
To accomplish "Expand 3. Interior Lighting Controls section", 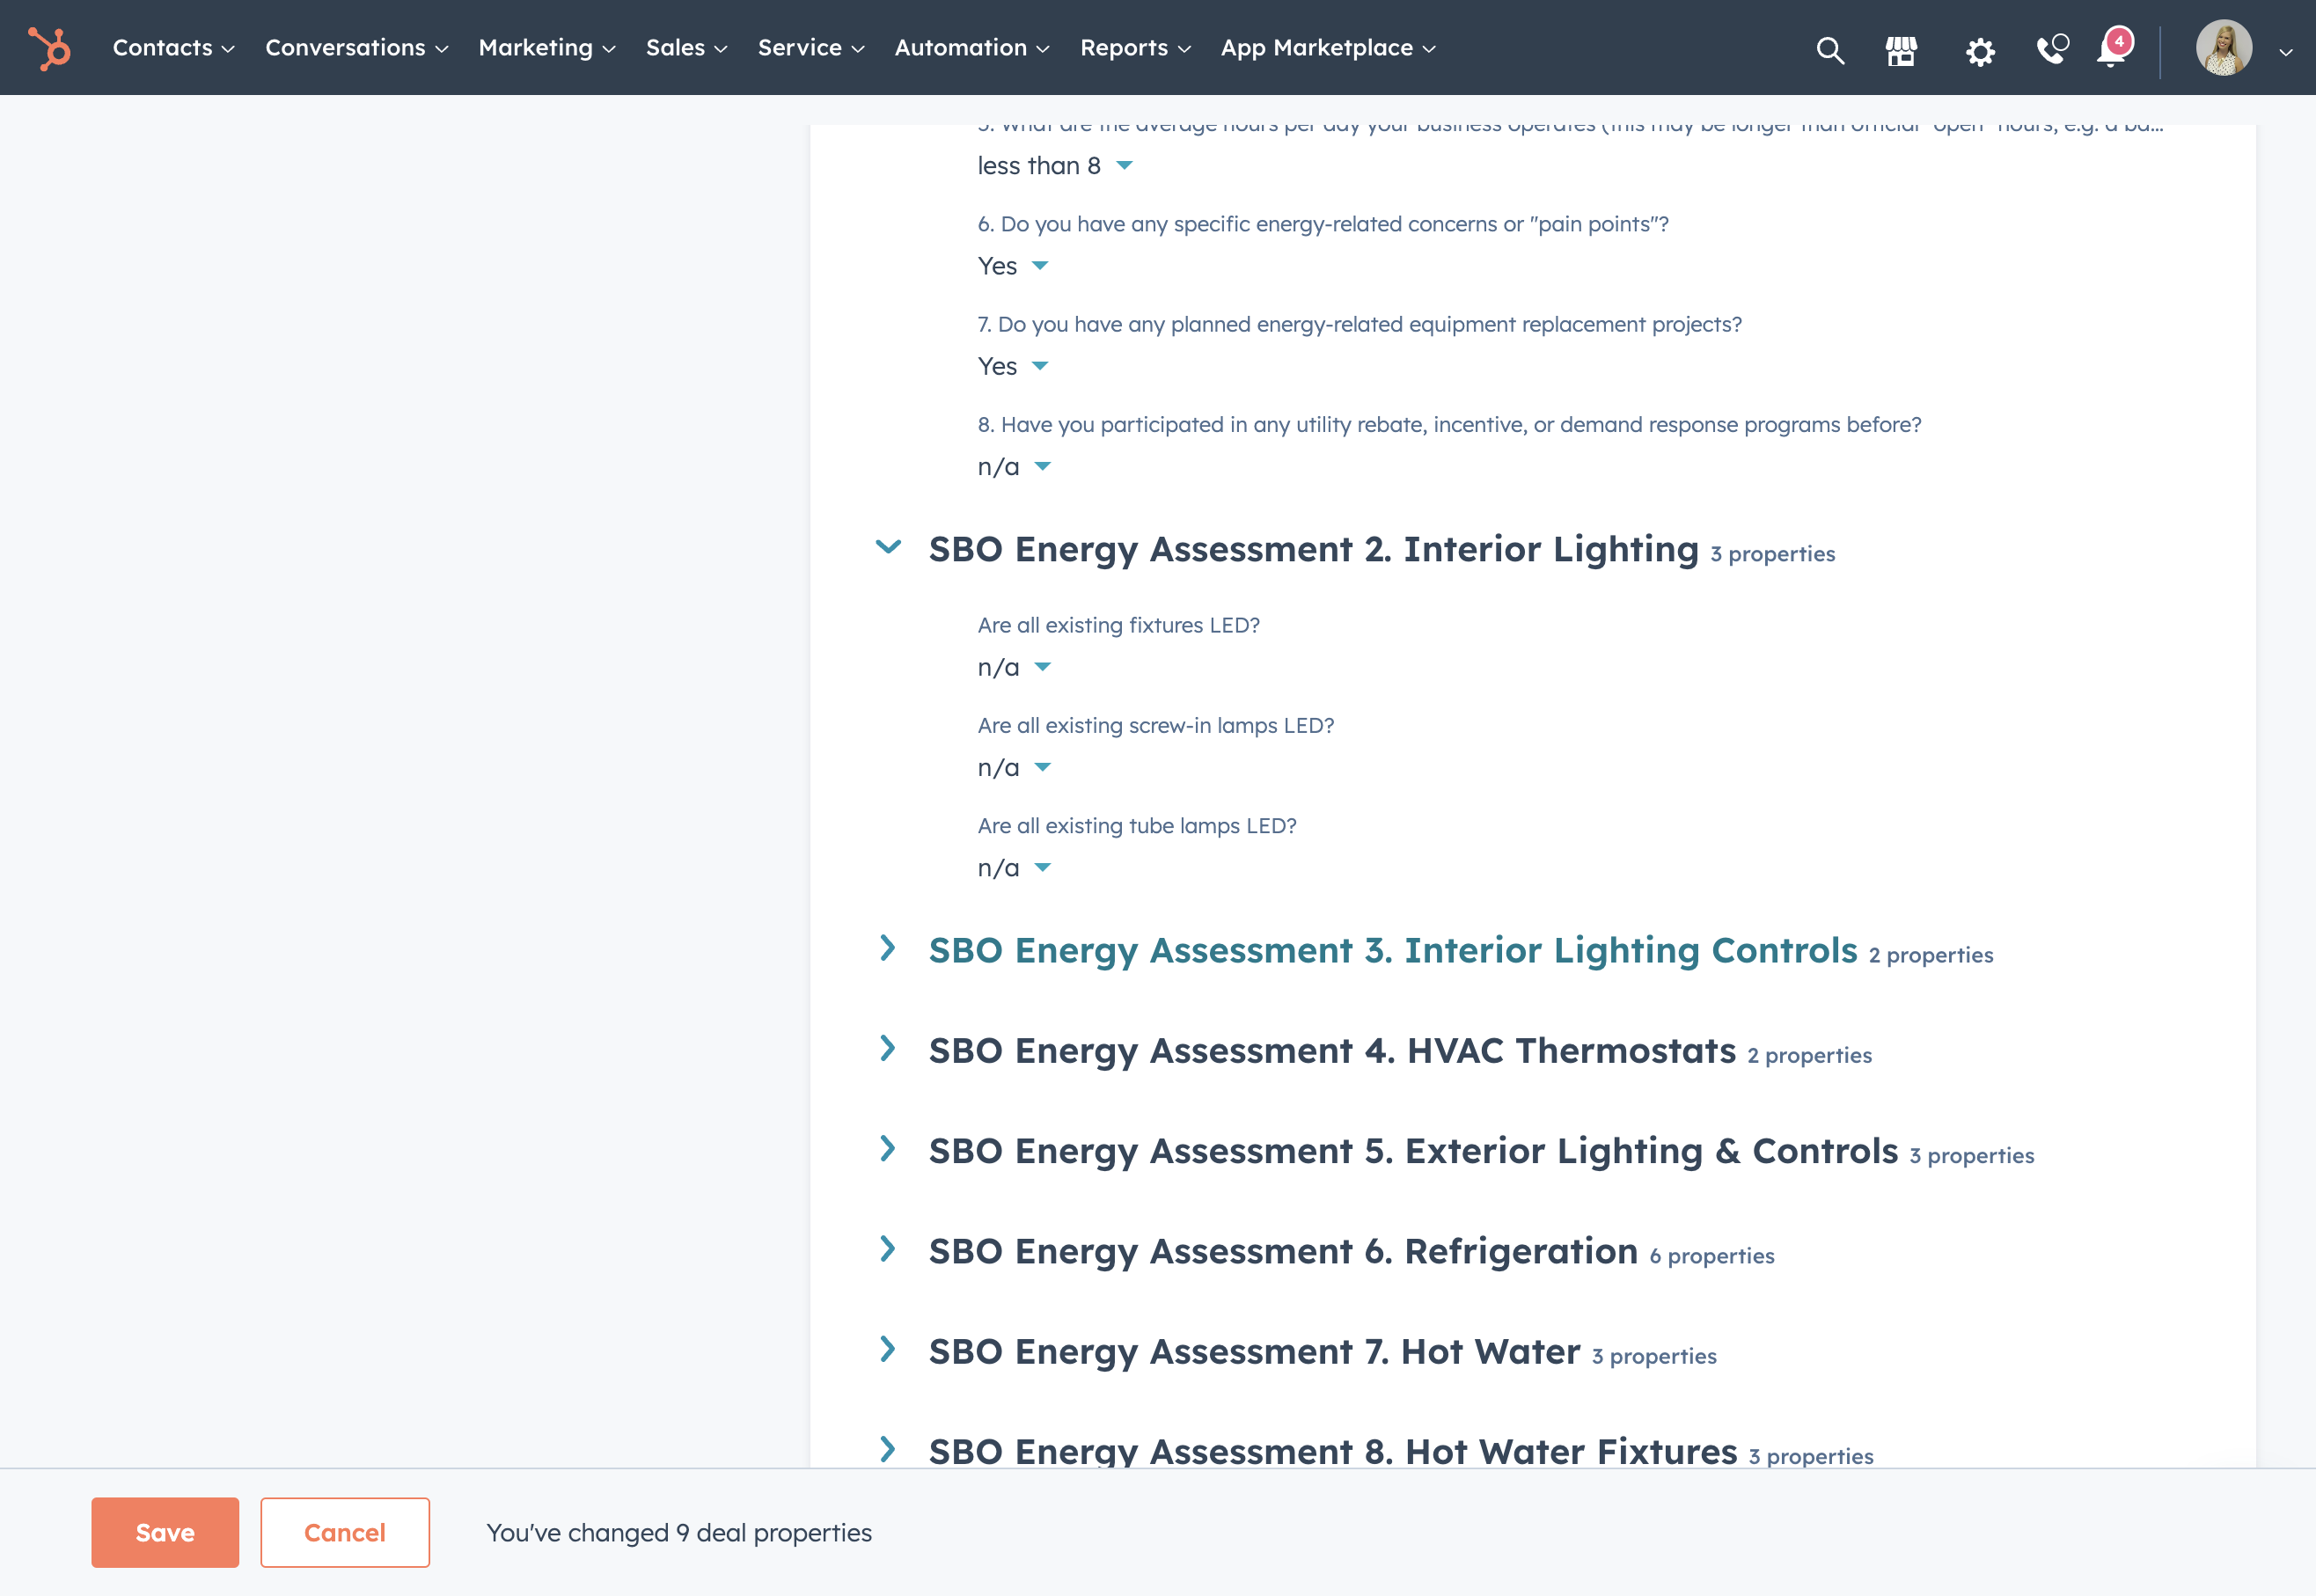I will pos(888,948).
